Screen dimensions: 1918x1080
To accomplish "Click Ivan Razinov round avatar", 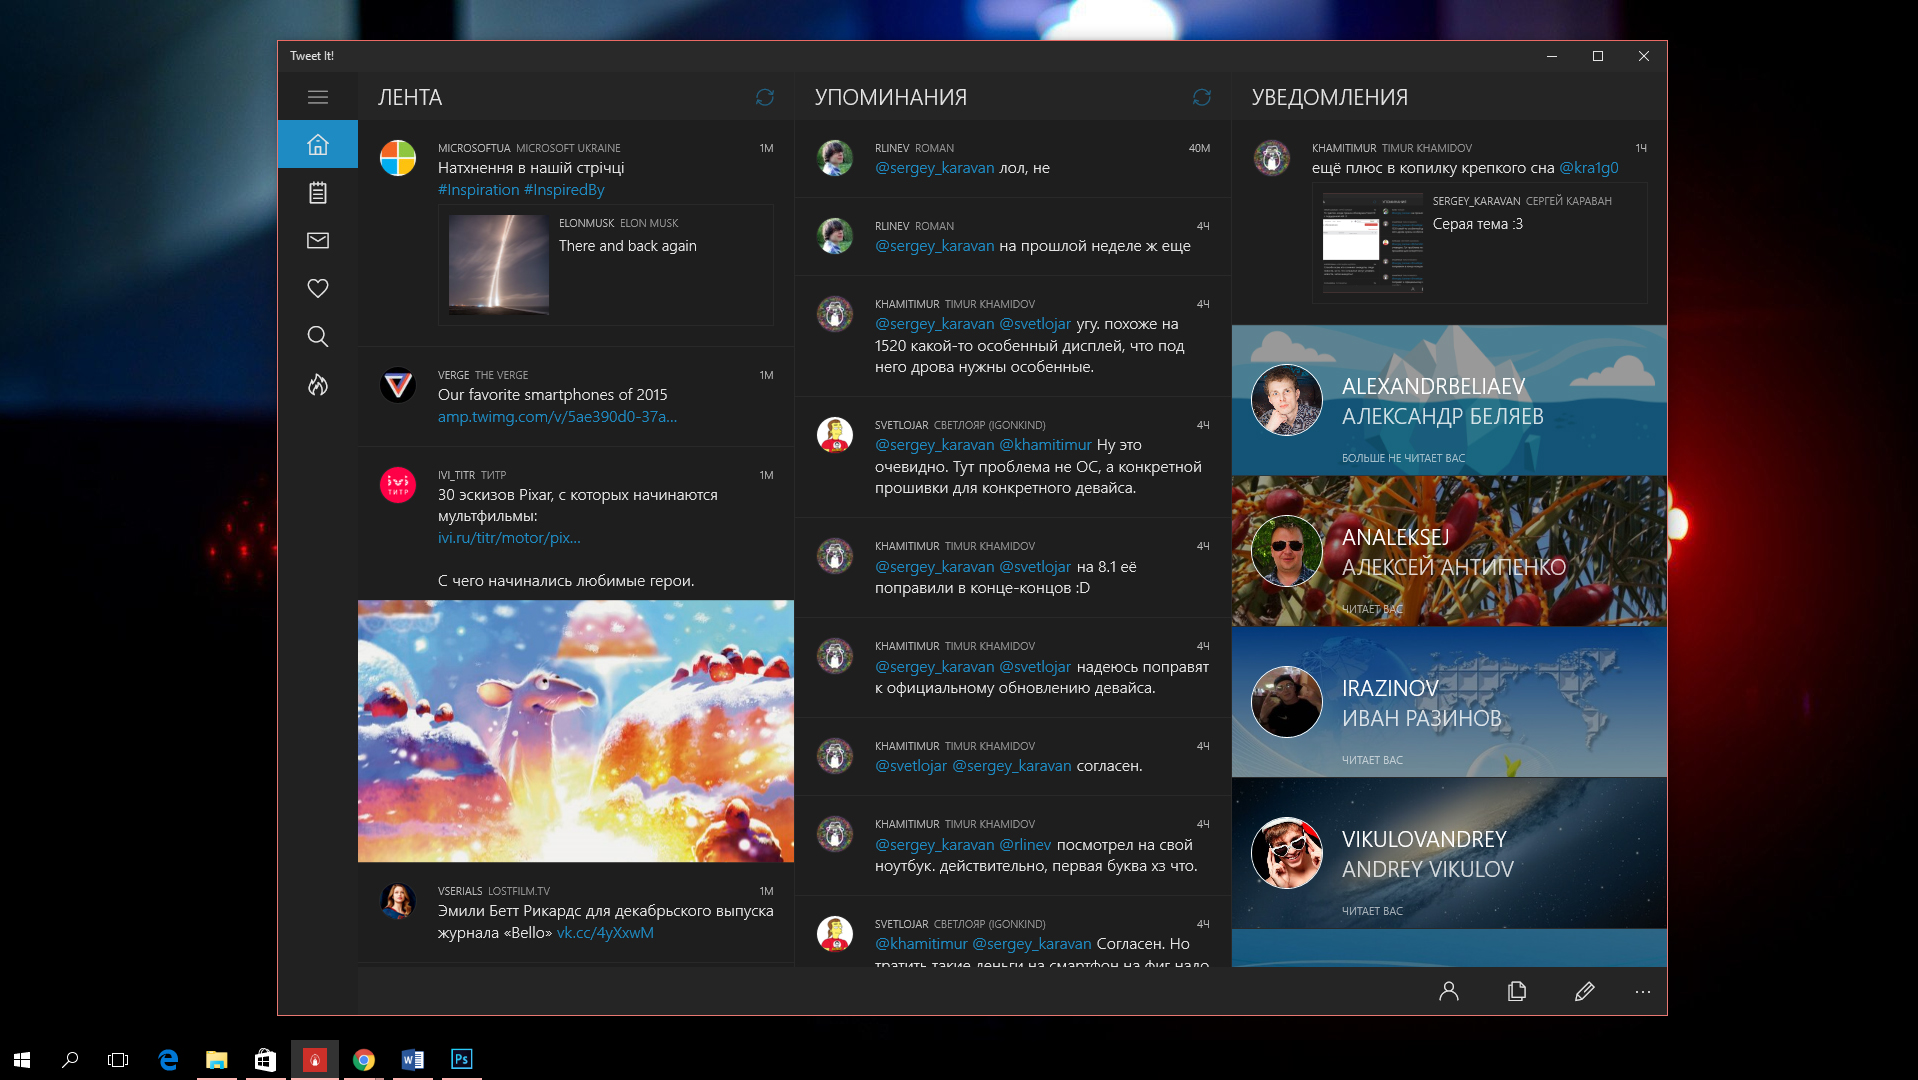I will coord(1287,702).
